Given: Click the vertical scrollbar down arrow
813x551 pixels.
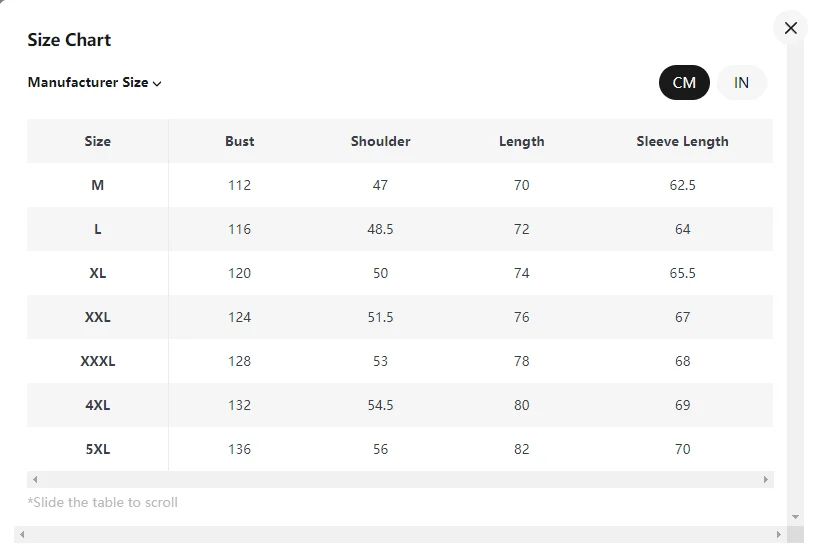Looking at the screenshot, I should pyautogui.click(x=795, y=517).
